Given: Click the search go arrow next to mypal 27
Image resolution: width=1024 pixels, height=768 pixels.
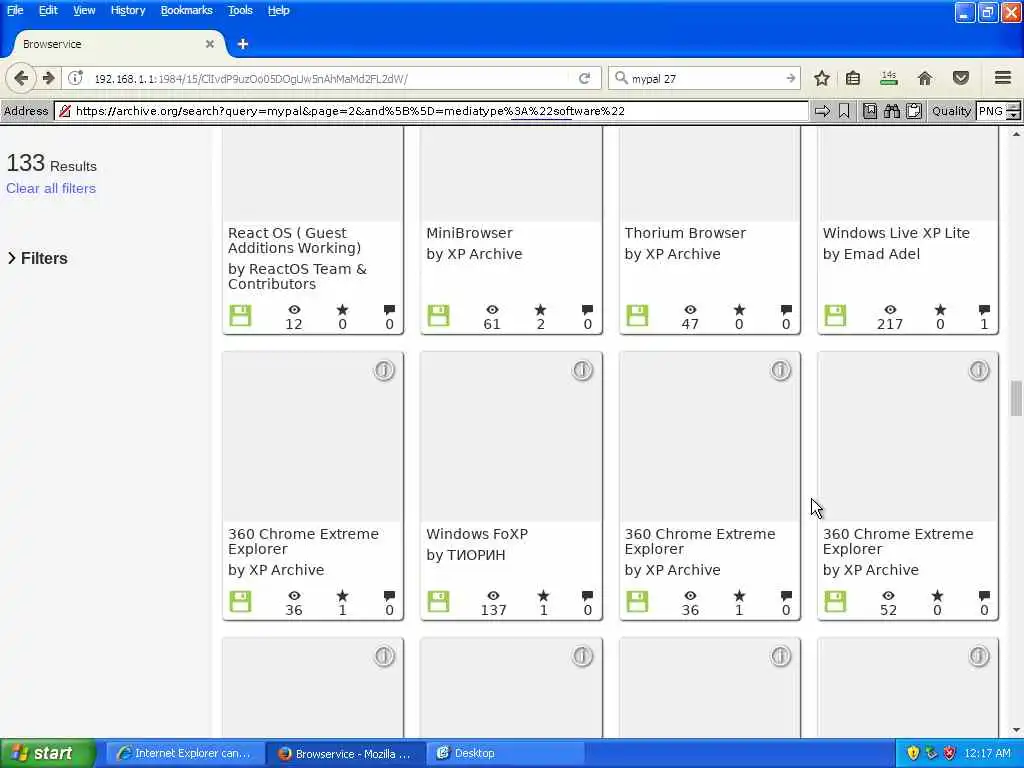Looking at the screenshot, I should click(x=790, y=78).
